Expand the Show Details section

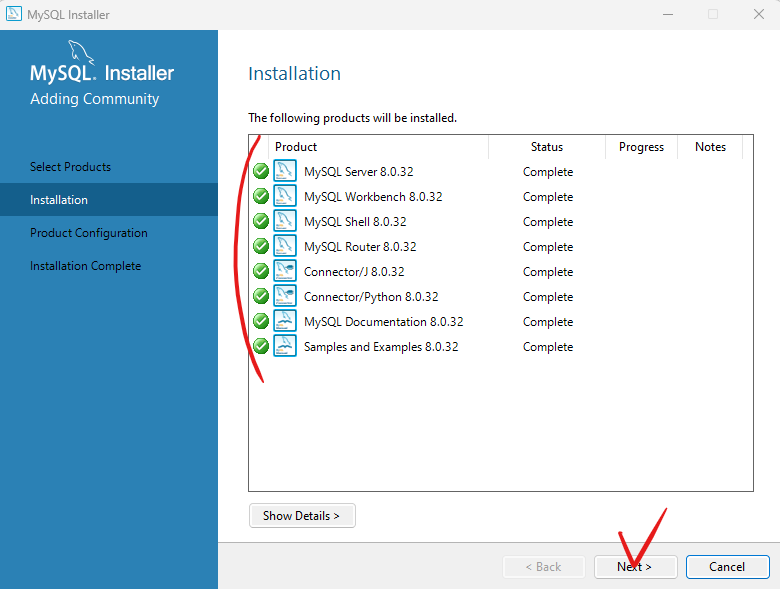(x=302, y=515)
